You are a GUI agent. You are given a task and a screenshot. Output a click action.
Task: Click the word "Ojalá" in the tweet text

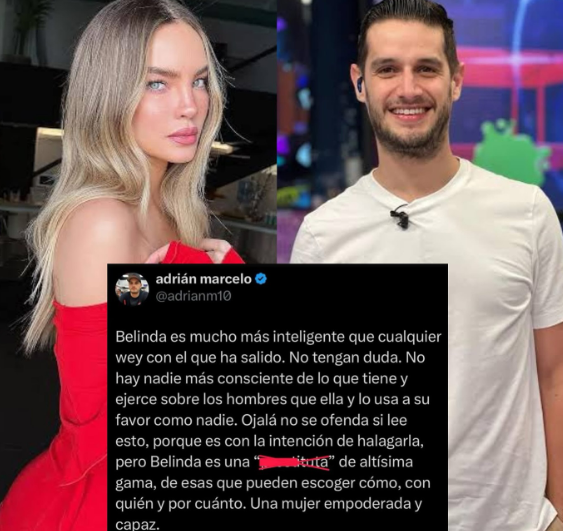[x=257, y=420]
